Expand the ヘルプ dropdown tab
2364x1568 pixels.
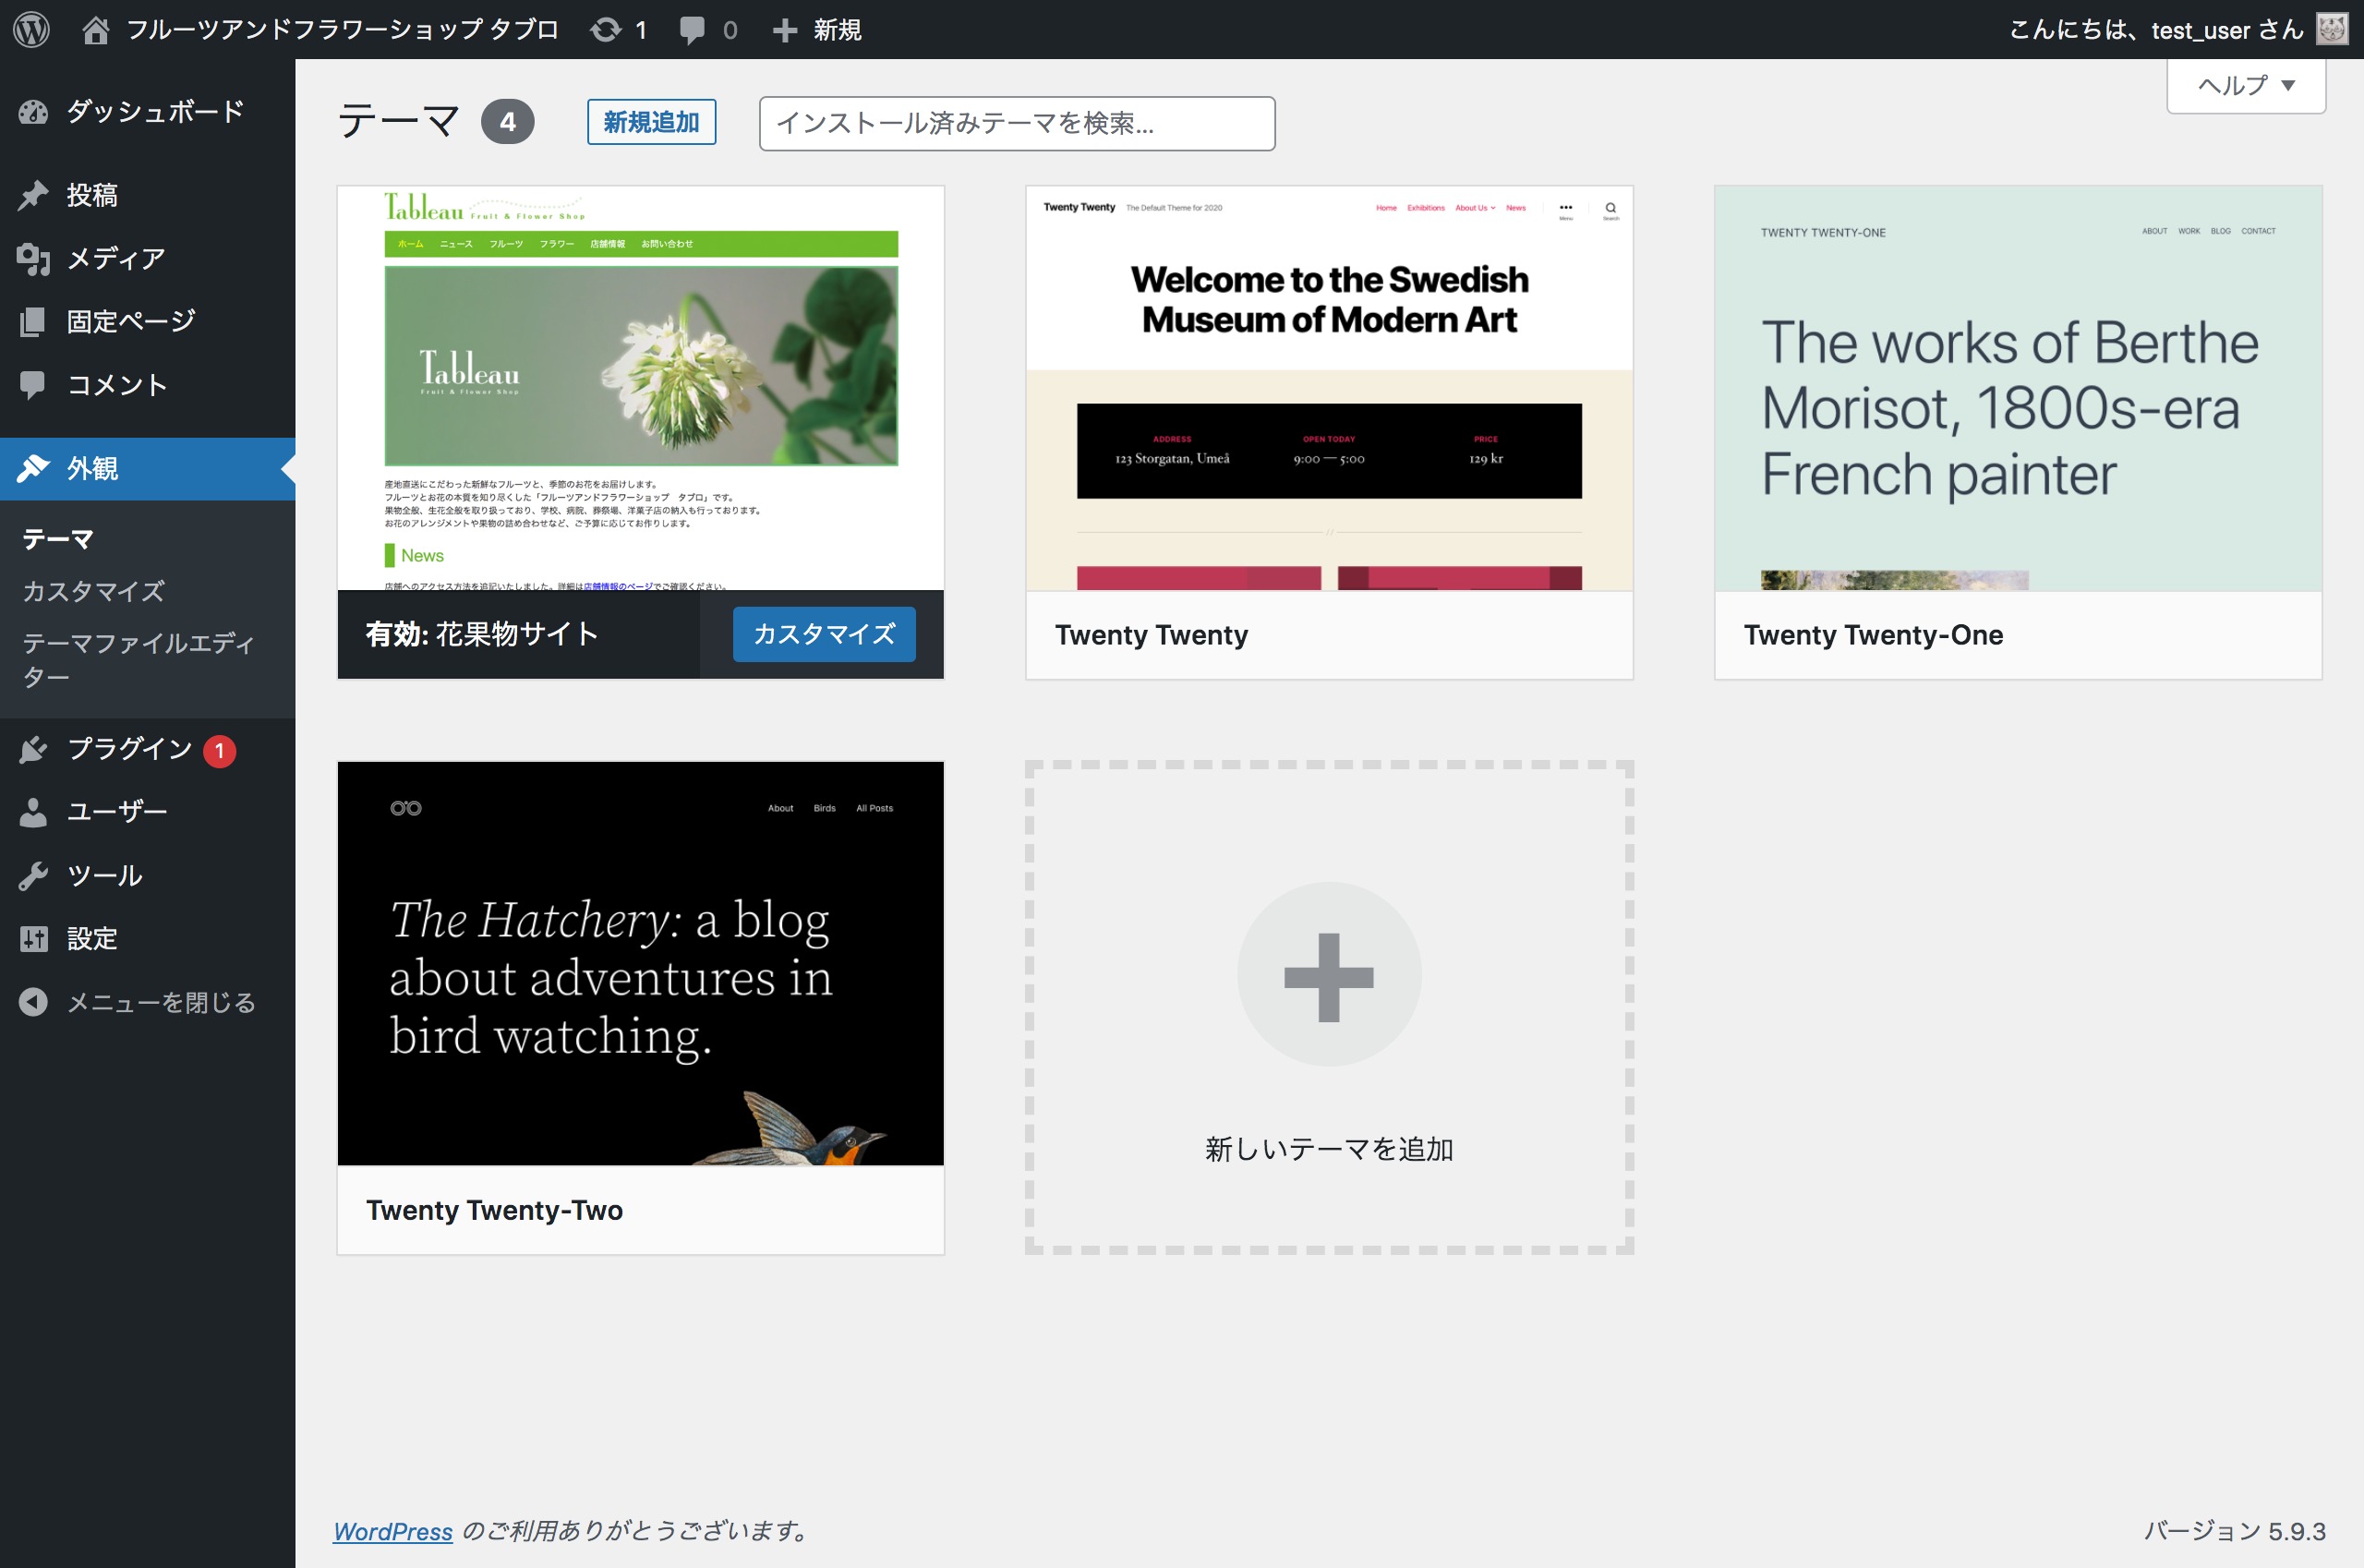(2245, 86)
